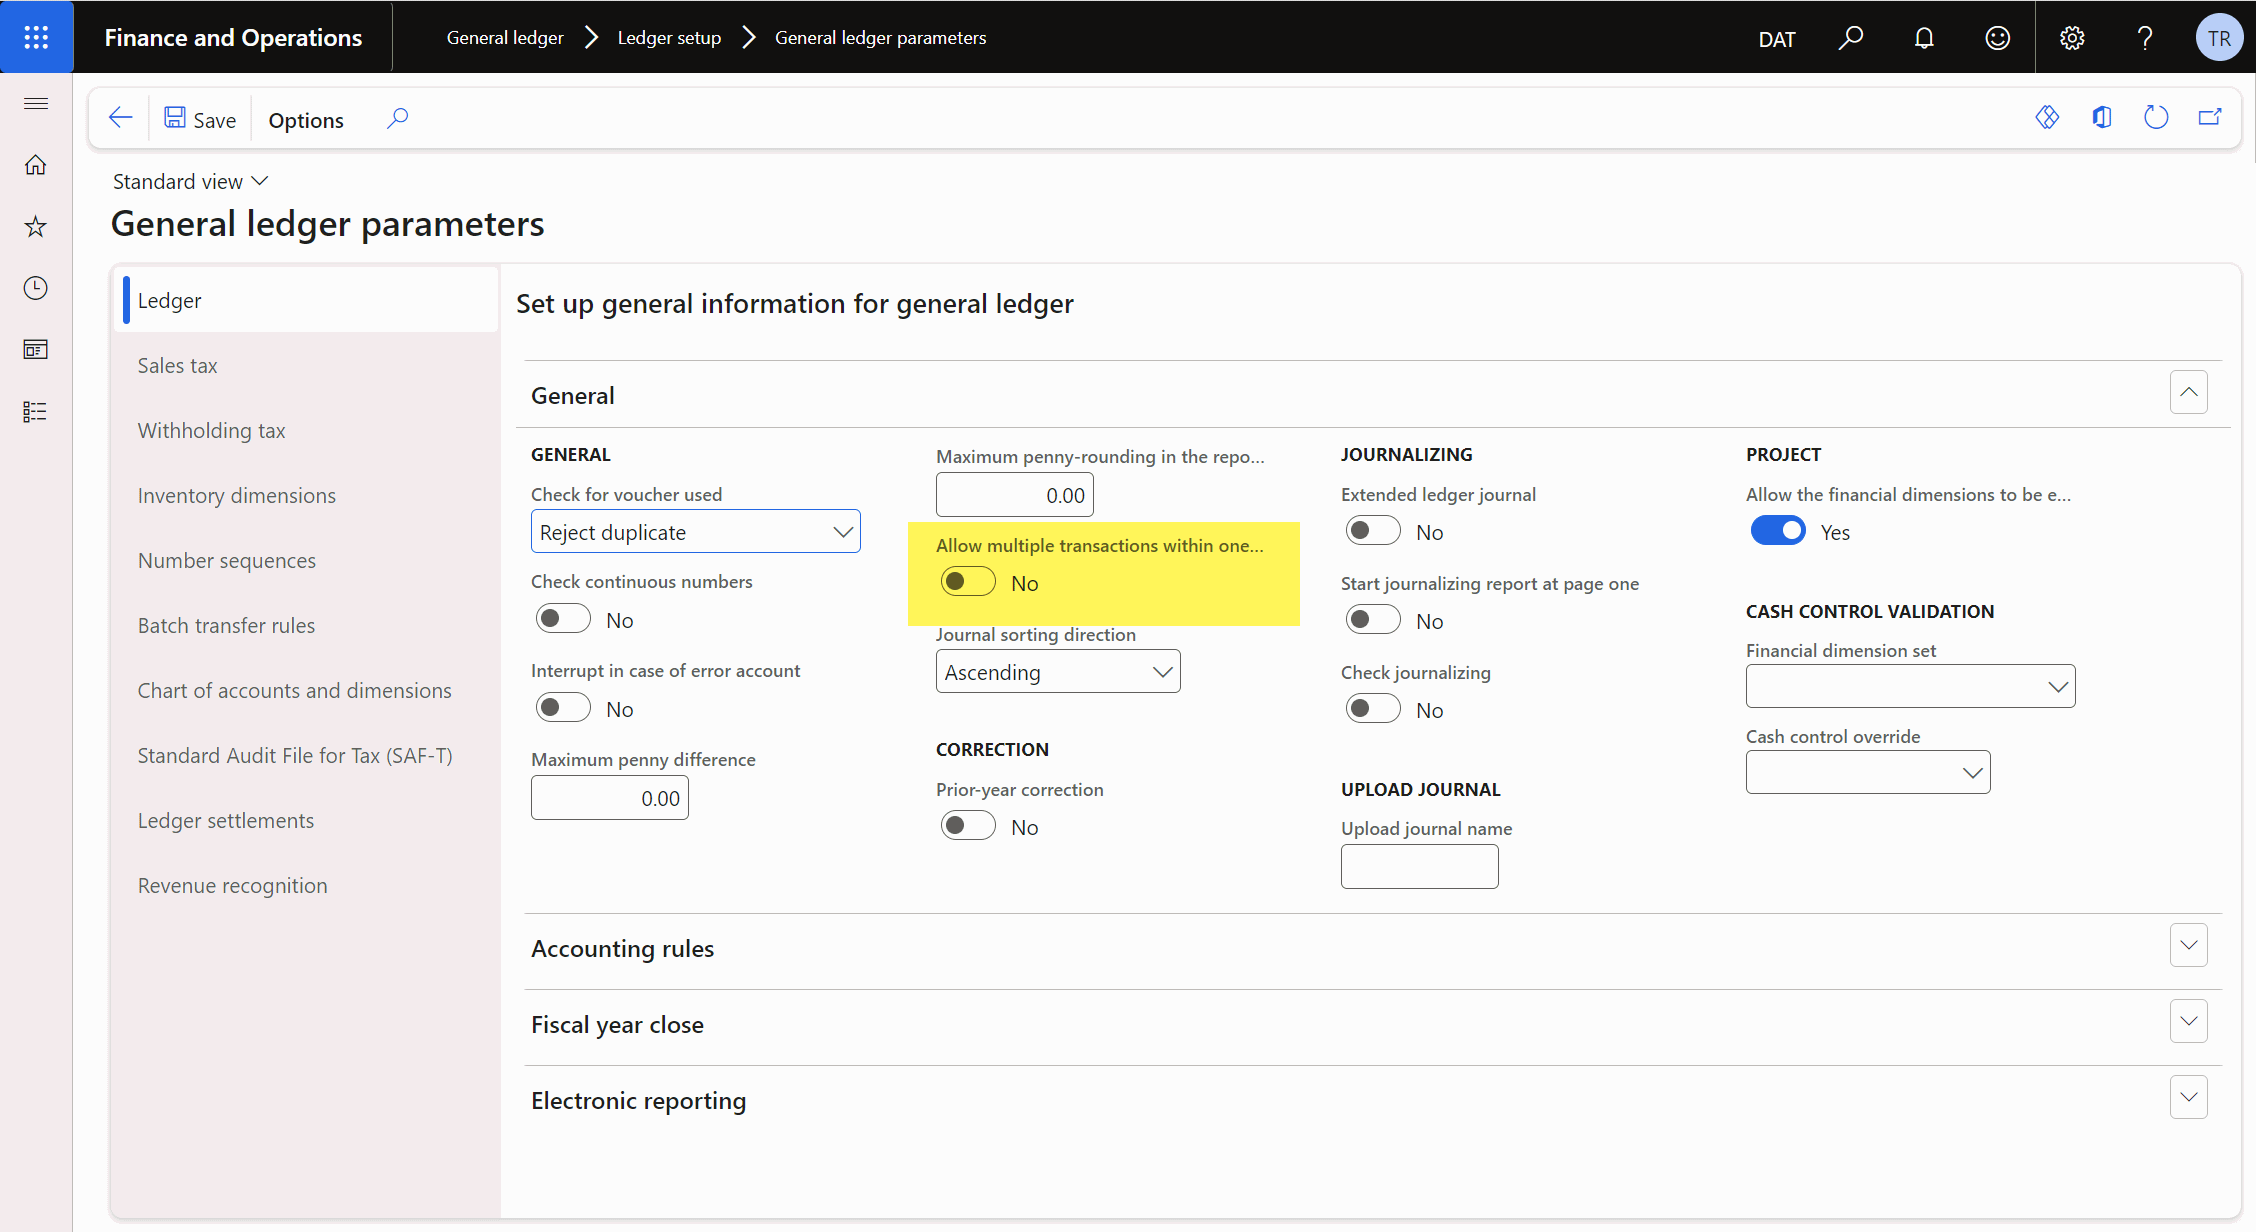Expand the Fiscal year close section

pyautogui.click(x=2188, y=1021)
